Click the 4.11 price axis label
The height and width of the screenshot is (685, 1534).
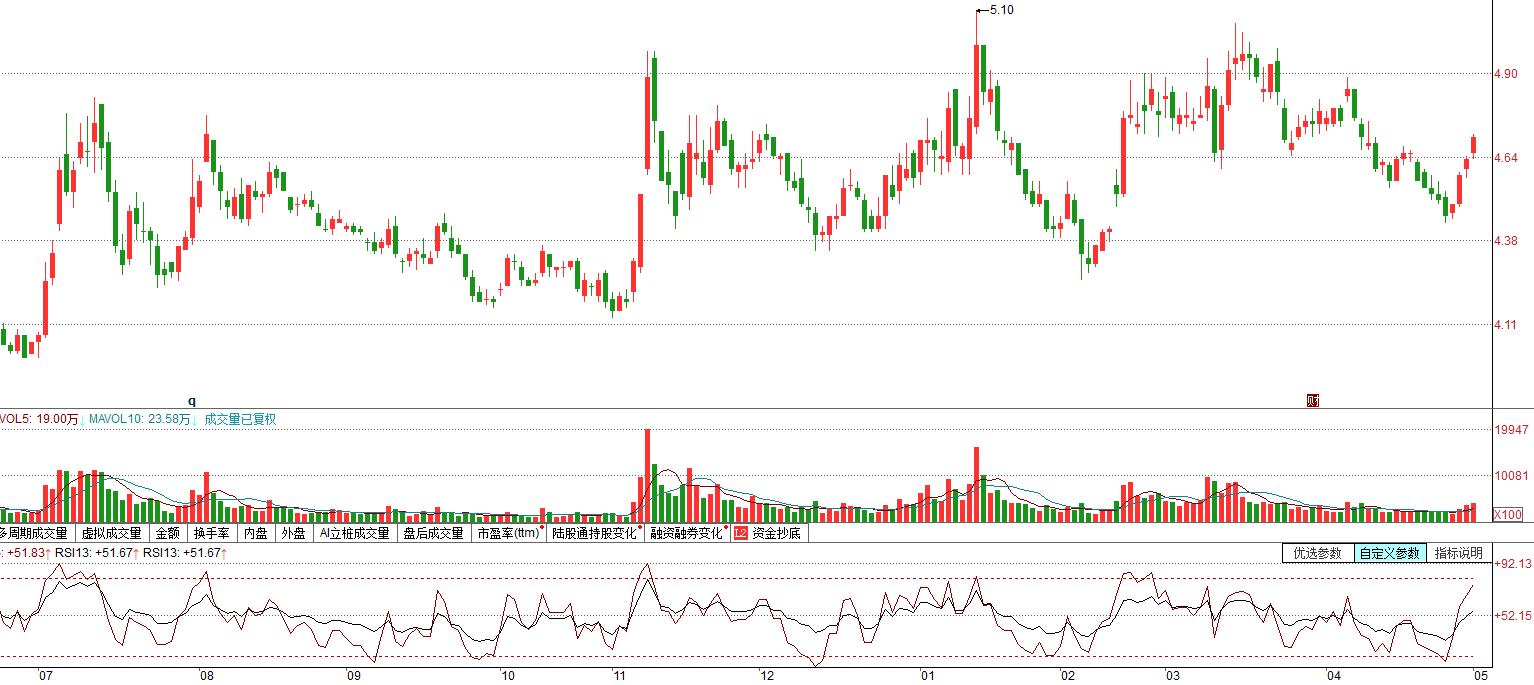(1506, 325)
